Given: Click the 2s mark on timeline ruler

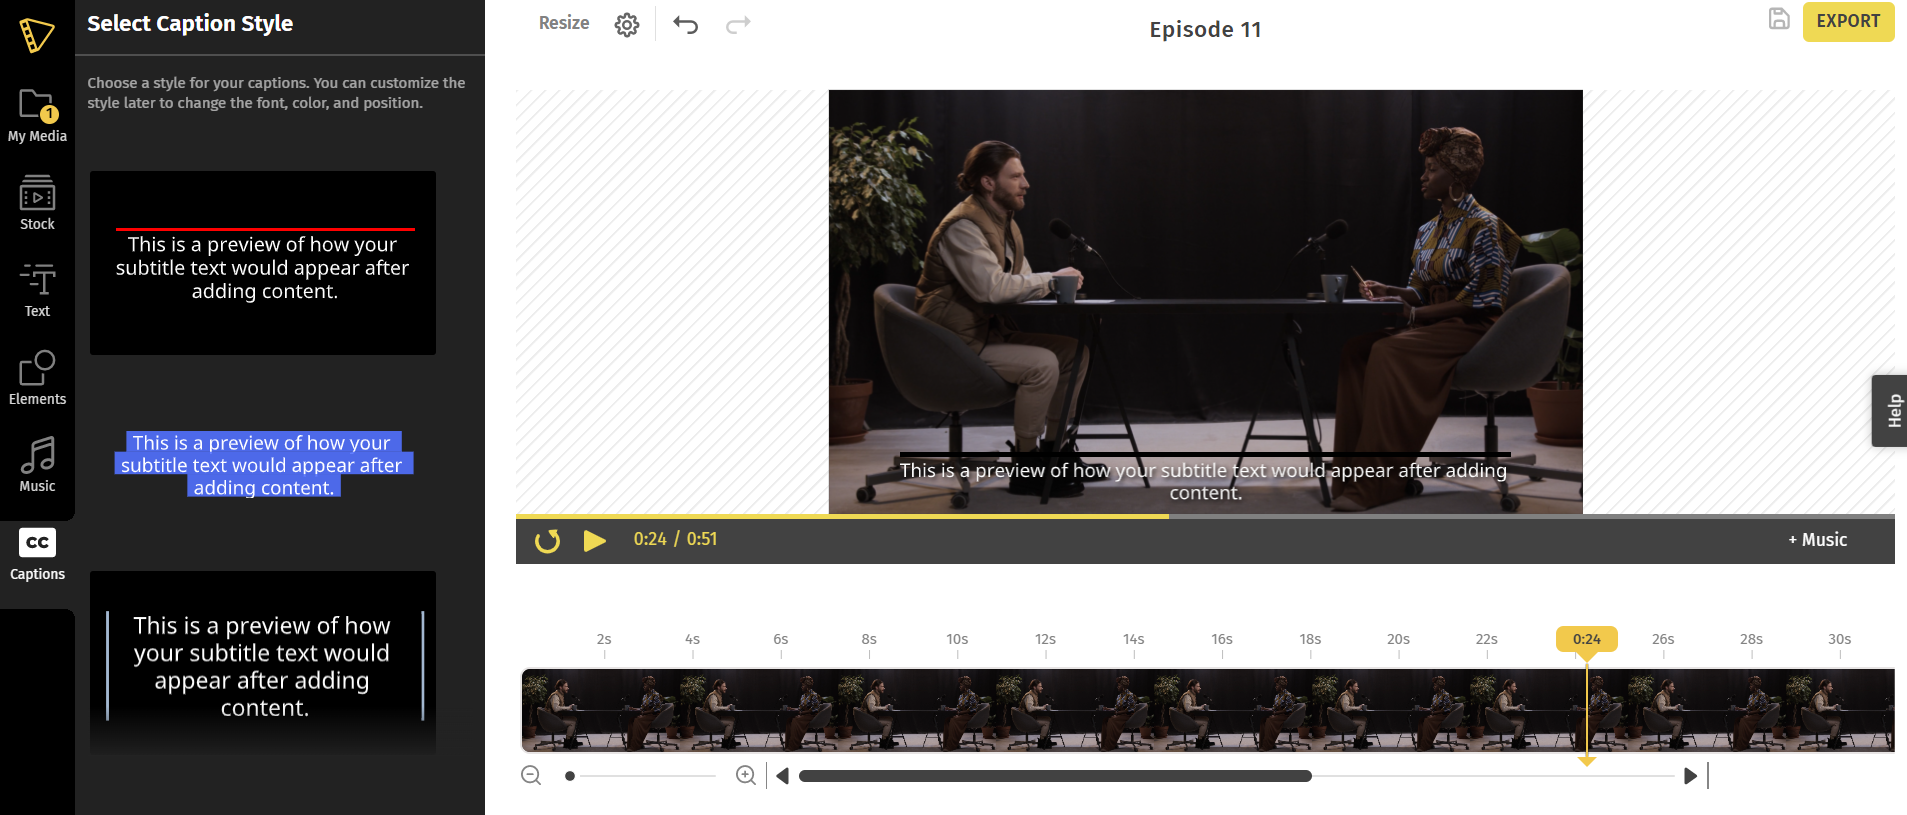Looking at the screenshot, I should click(x=604, y=639).
